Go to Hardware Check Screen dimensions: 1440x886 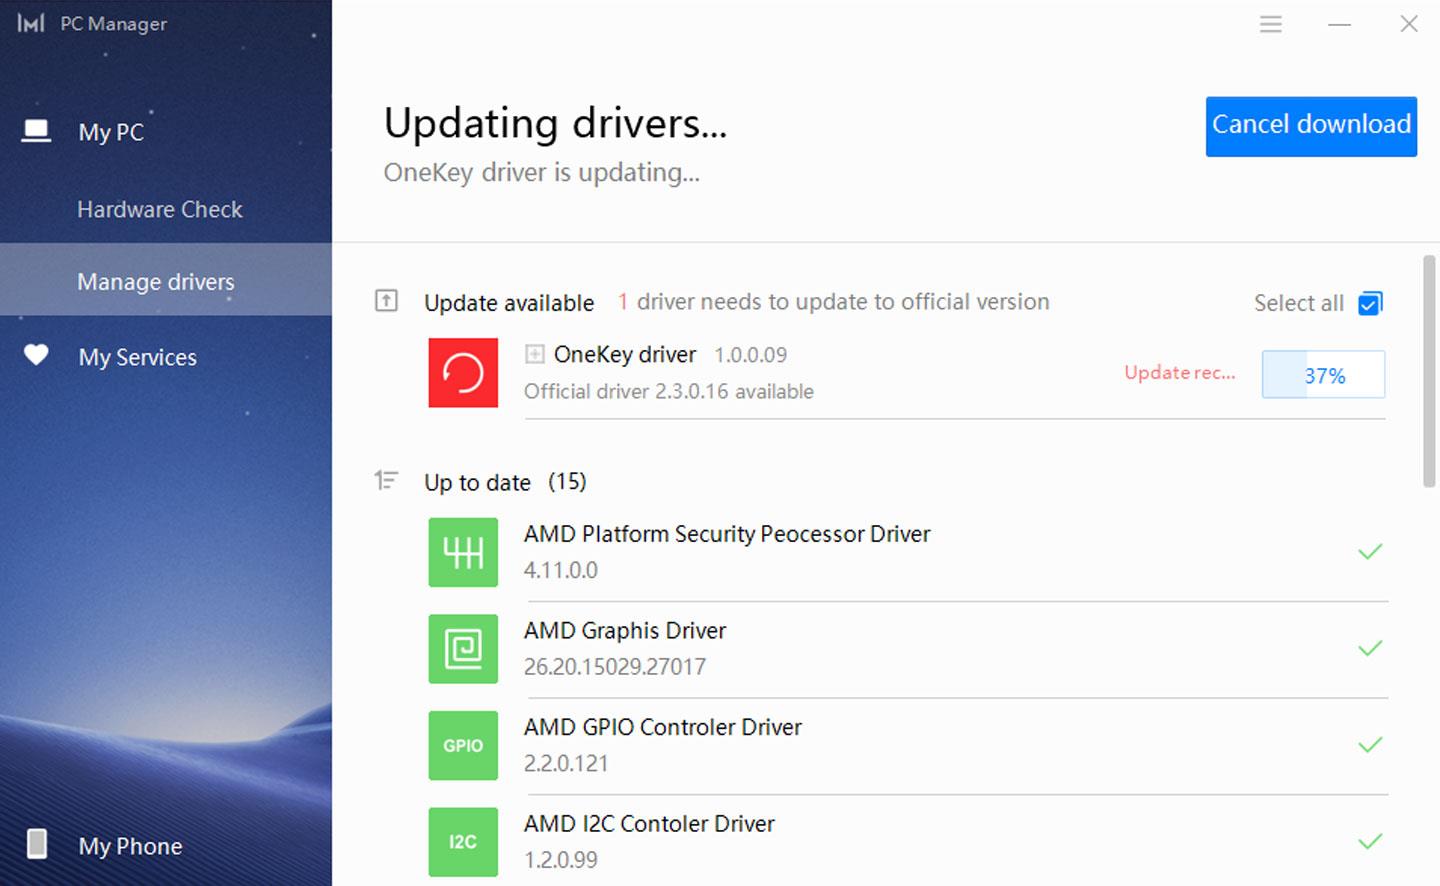159,209
